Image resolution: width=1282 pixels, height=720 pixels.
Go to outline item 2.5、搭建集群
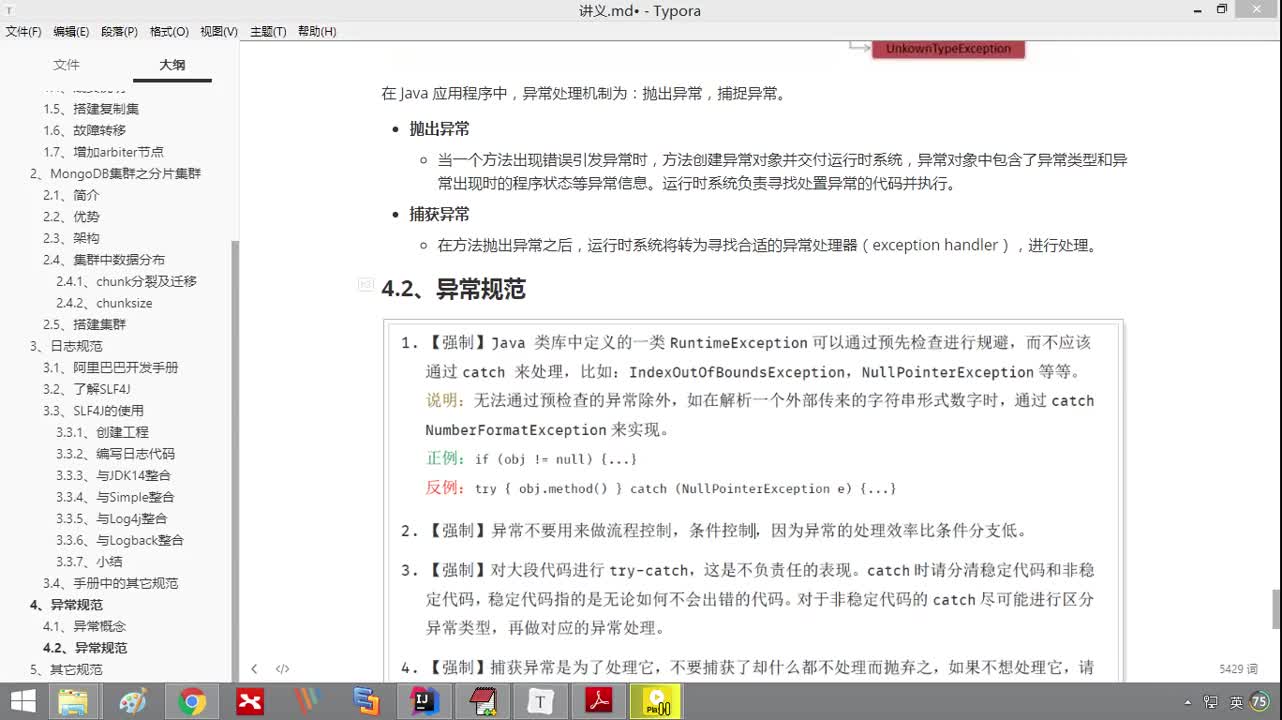[84, 324]
